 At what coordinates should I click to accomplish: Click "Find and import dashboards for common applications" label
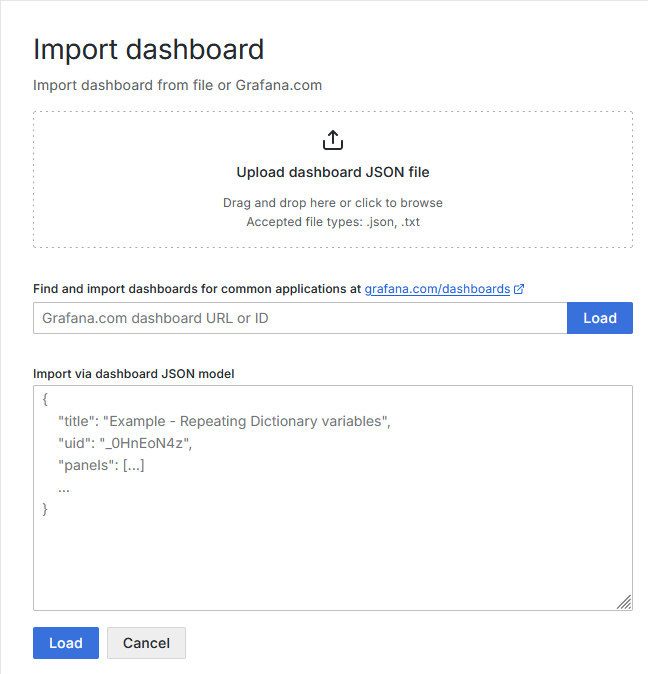tap(197, 289)
